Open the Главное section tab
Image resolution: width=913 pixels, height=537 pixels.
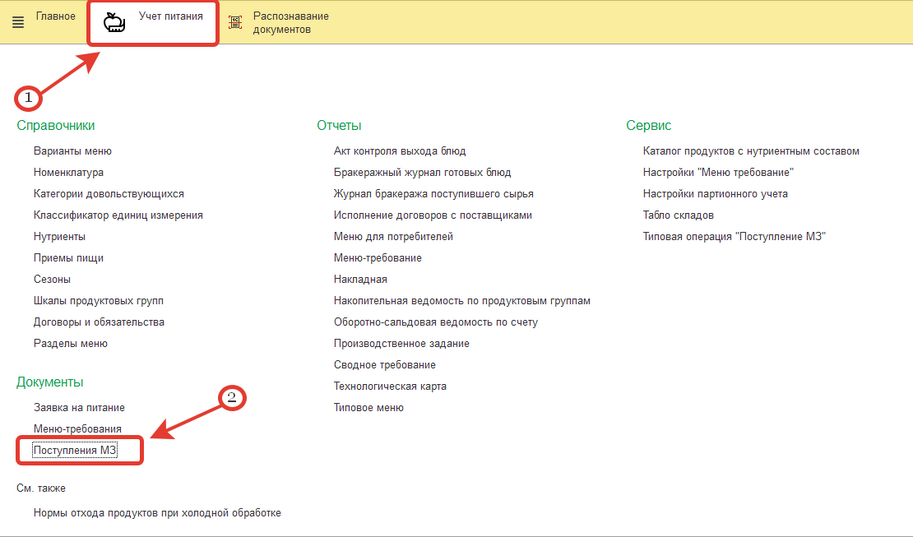55,17
